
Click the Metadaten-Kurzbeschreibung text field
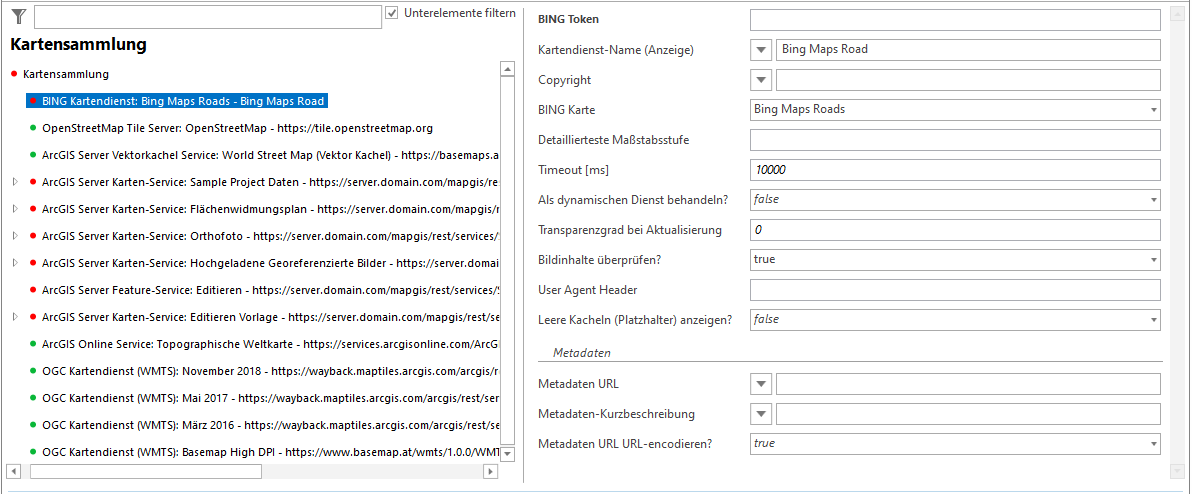[x=968, y=414]
